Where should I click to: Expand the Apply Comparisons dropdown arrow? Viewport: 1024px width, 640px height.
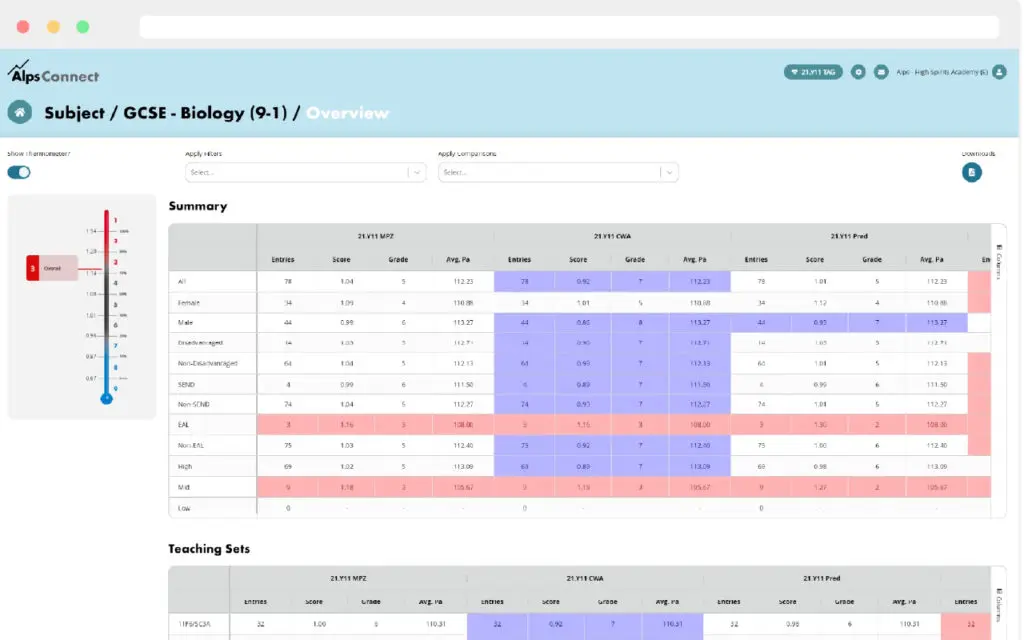point(668,172)
